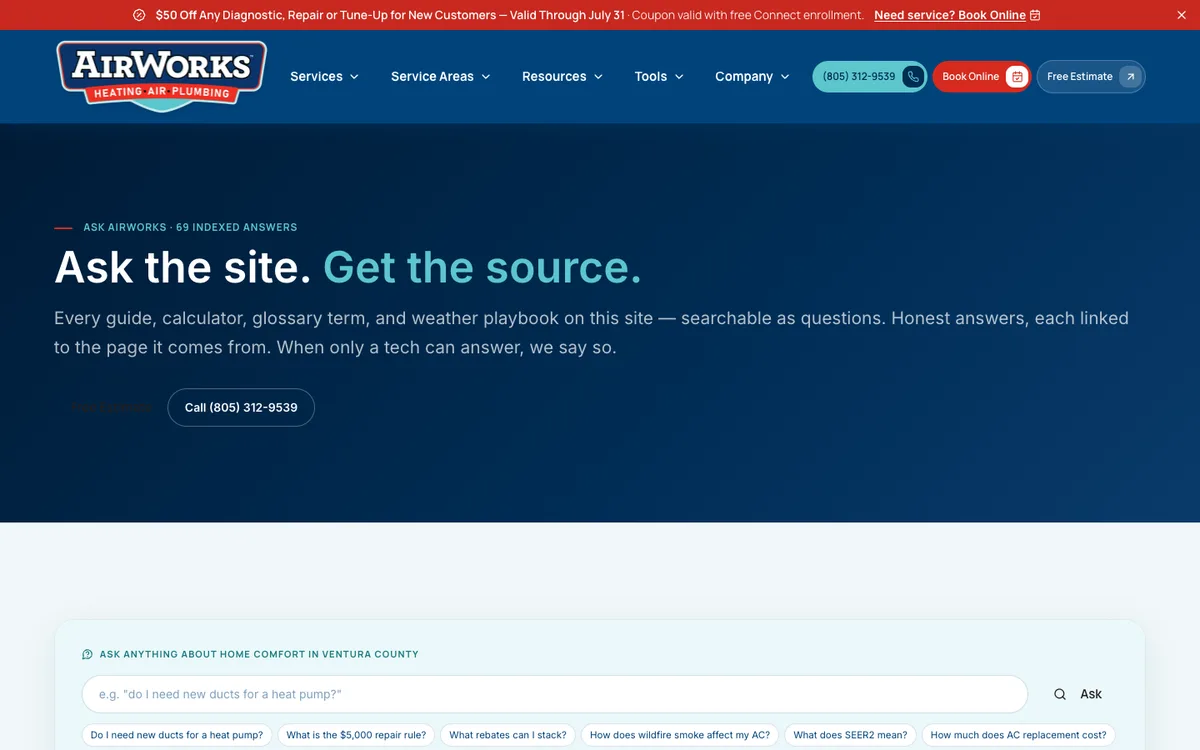Select 'What does SEER2 mean?' chip
The height and width of the screenshot is (750, 1200).
point(850,735)
